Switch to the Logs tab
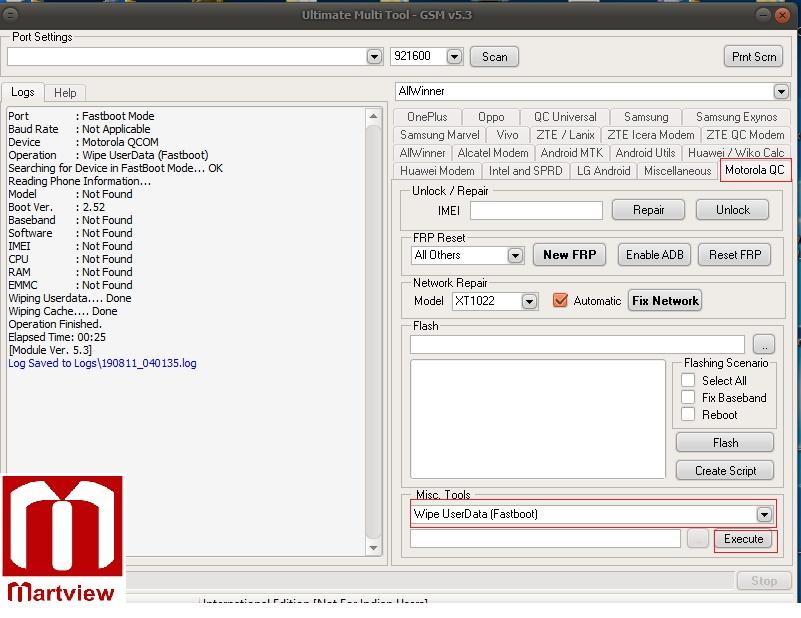Viewport: 801px width, 618px height. click(x=22, y=92)
